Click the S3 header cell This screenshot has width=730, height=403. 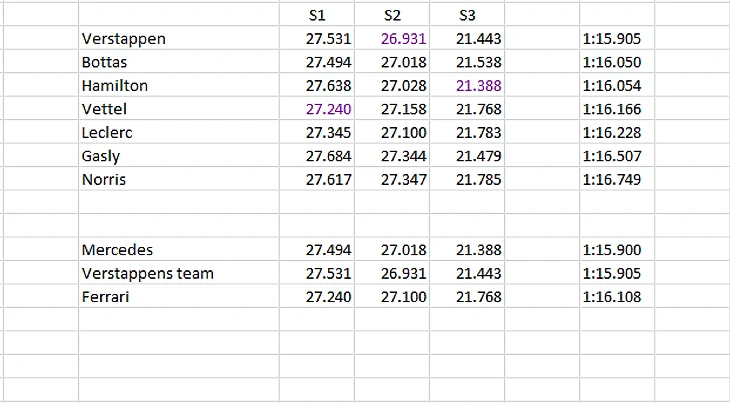[467, 15]
